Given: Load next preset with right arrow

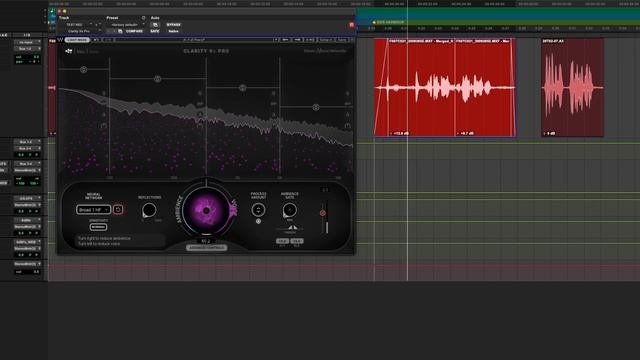Looking at the screenshot, I should tap(298, 40).
